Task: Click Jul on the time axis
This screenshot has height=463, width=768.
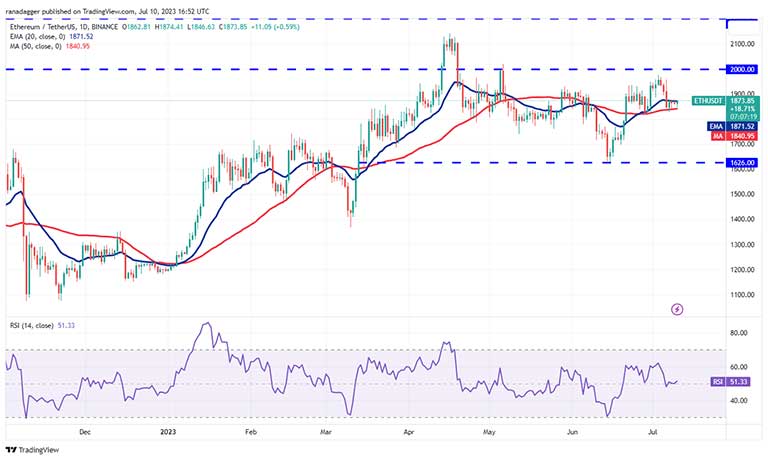Action: coord(652,432)
